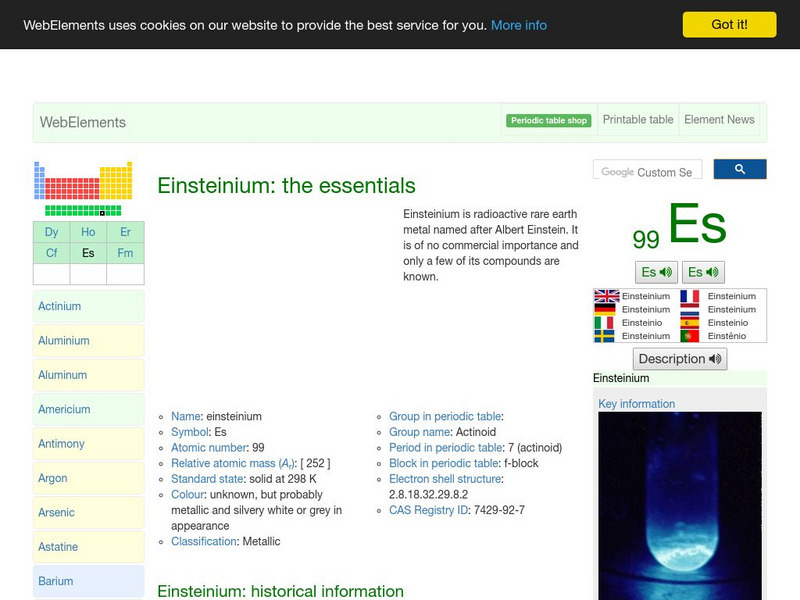Viewport: 800px width, 600px height.
Task: Open the Element News menu item
Action: 719,119
